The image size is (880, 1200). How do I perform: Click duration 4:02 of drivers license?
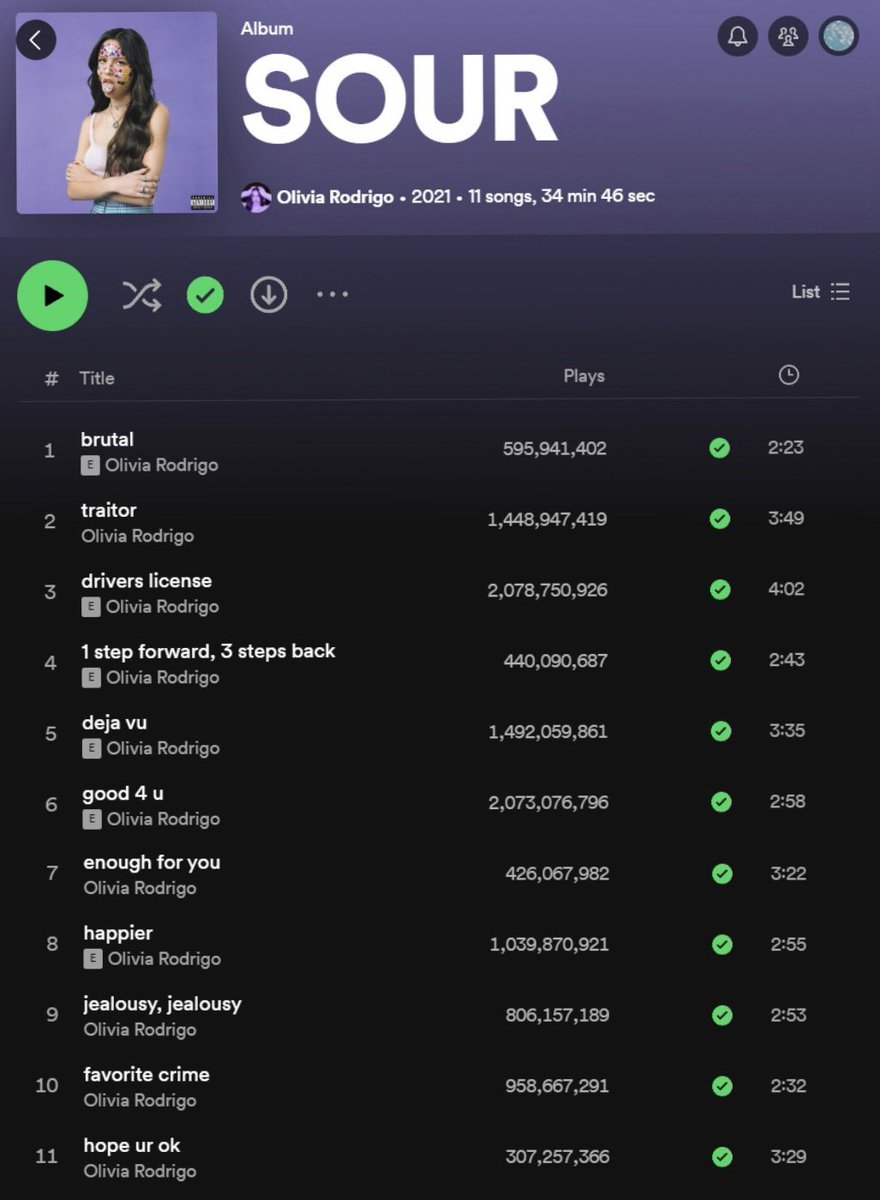[x=786, y=589]
